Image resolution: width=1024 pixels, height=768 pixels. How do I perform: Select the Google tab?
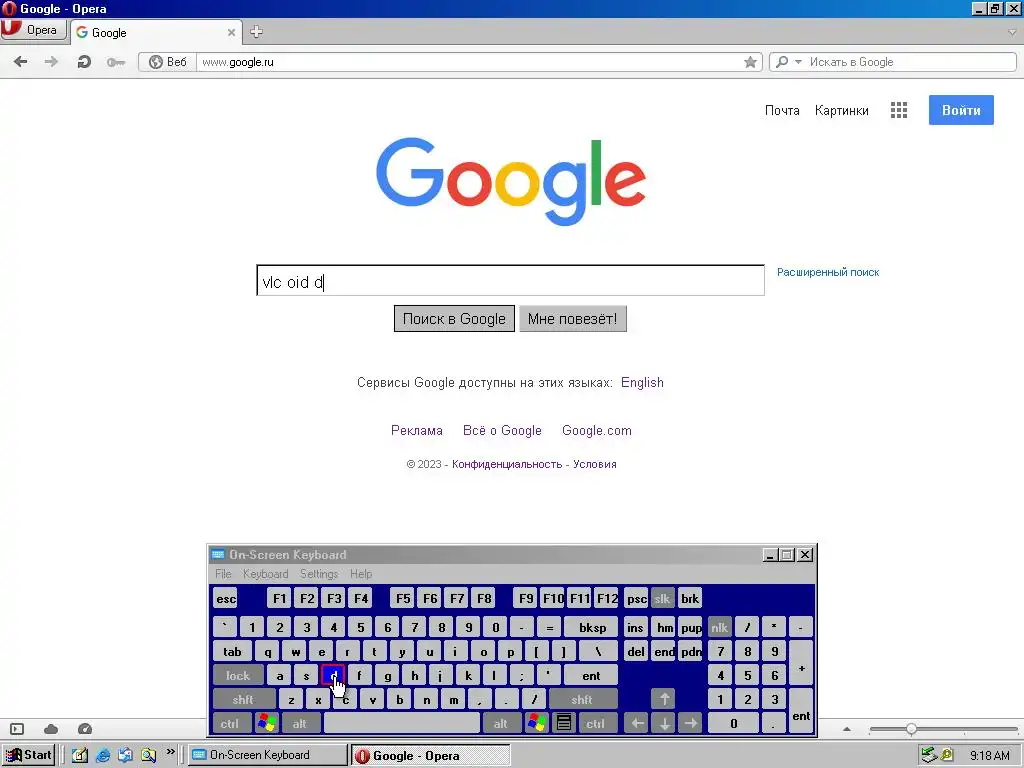[157, 32]
